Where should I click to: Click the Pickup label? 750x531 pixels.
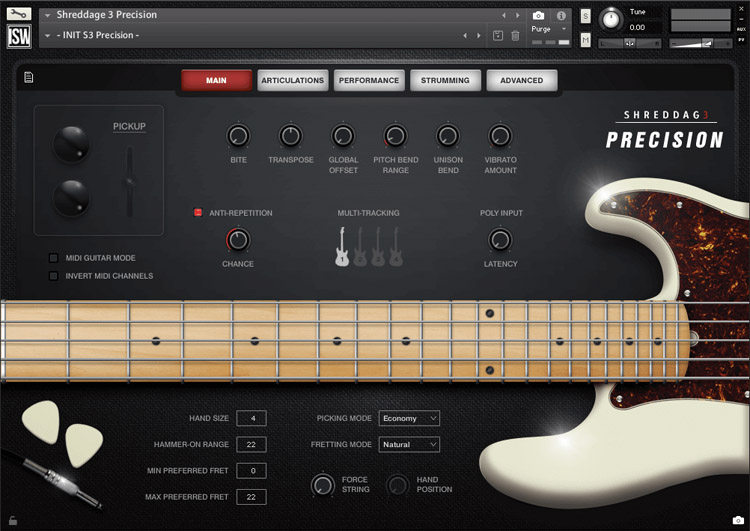click(129, 126)
